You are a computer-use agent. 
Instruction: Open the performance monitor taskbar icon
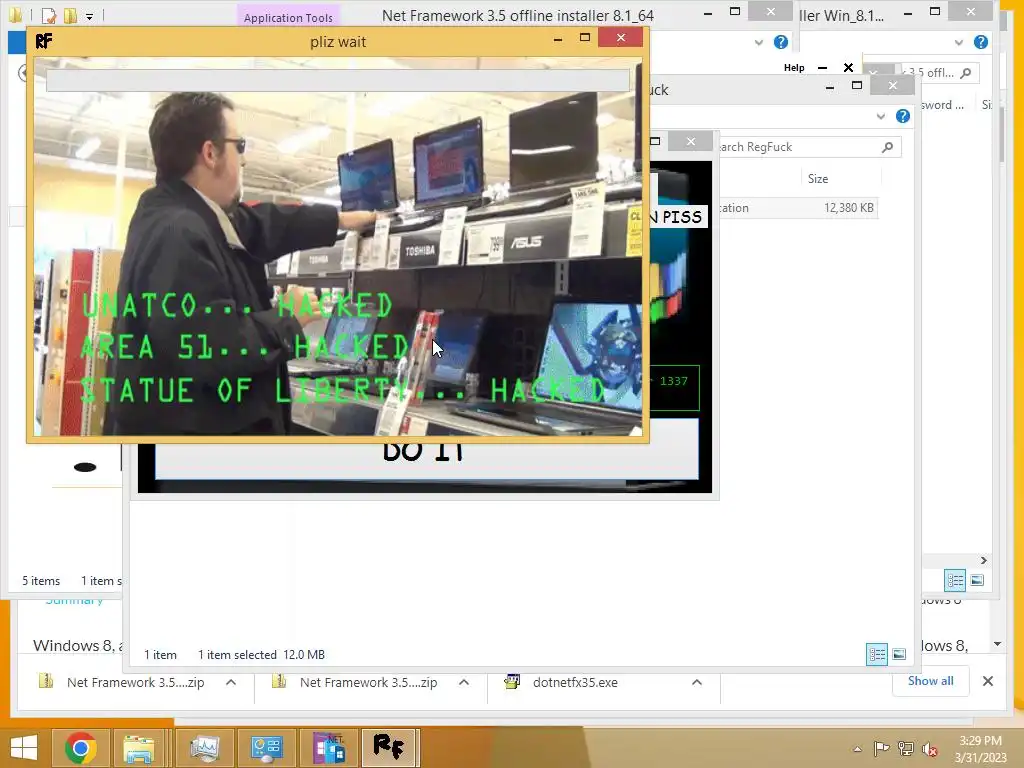click(204, 748)
